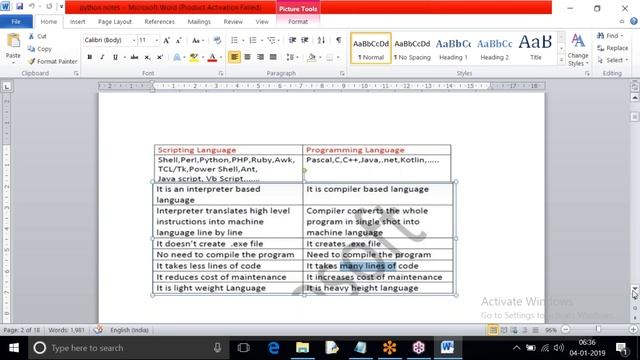Apply the Heading 1 style

pyautogui.click(x=453, y=48)
